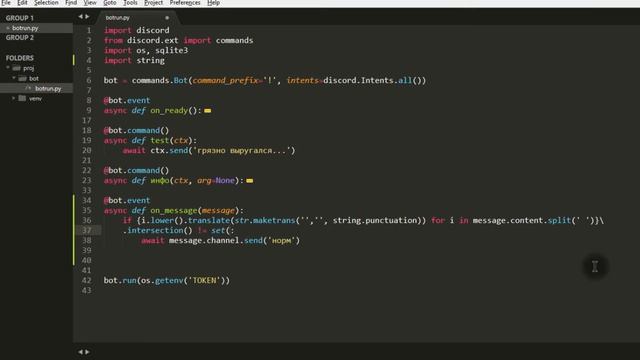Click line number 42 in the gutter

tap(87, 280)
